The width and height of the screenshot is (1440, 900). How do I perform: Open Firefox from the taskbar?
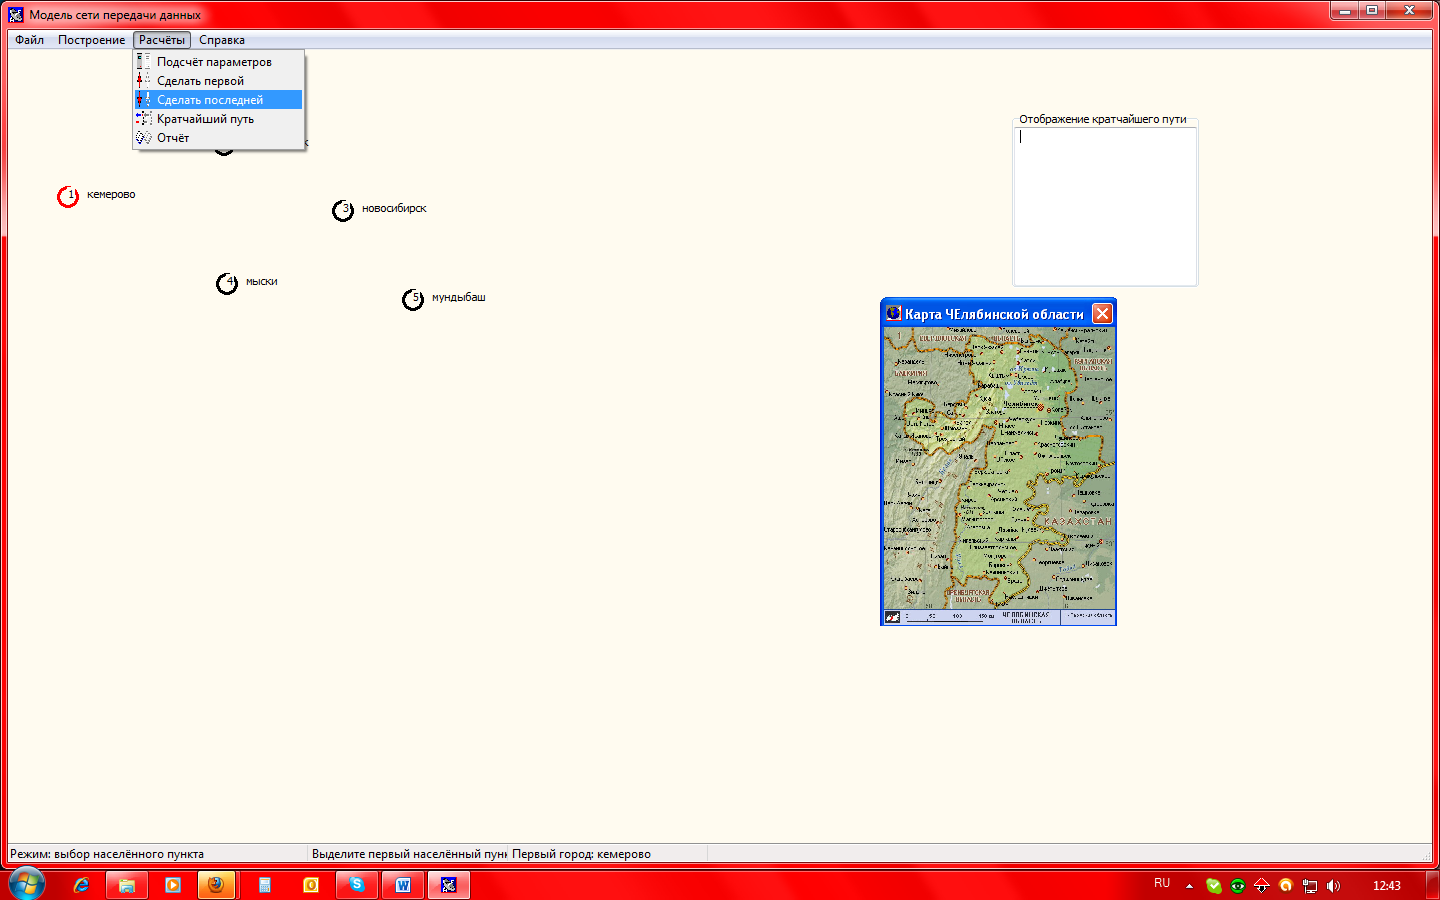(x=216, y=885)
